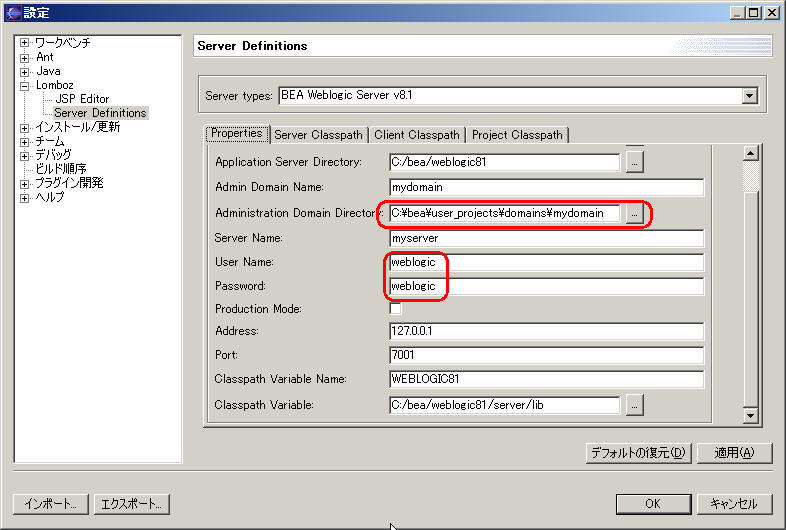Click browse button beside Classpath Variable field
This screenshot has width=786, height=530.
[x=634, y=405]
